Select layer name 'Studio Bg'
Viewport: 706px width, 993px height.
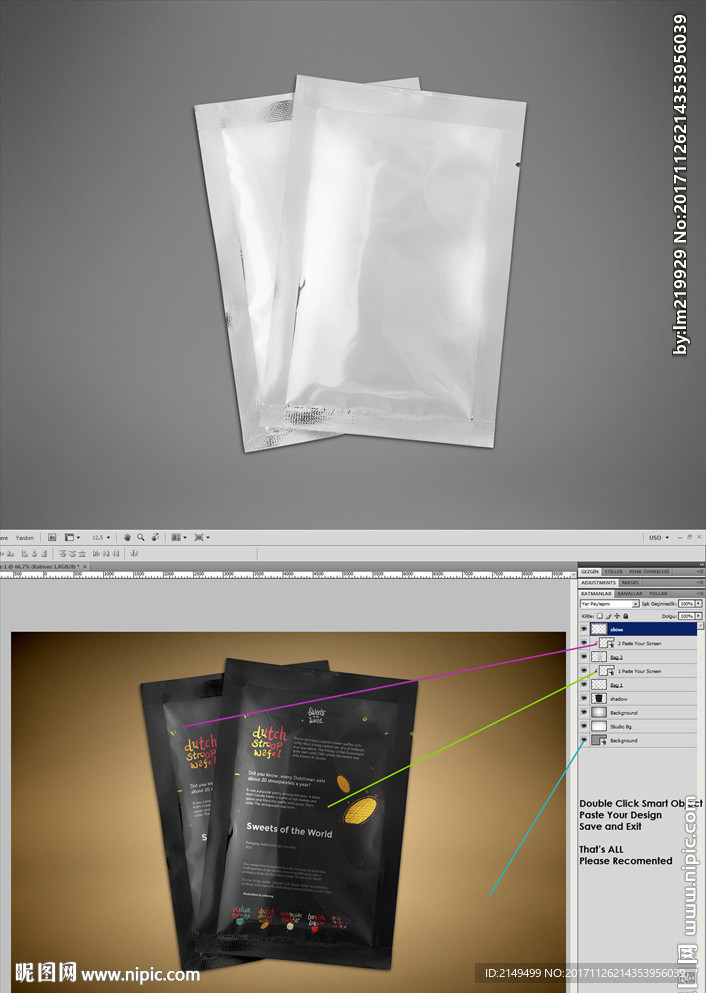click(x=621, y=727)
